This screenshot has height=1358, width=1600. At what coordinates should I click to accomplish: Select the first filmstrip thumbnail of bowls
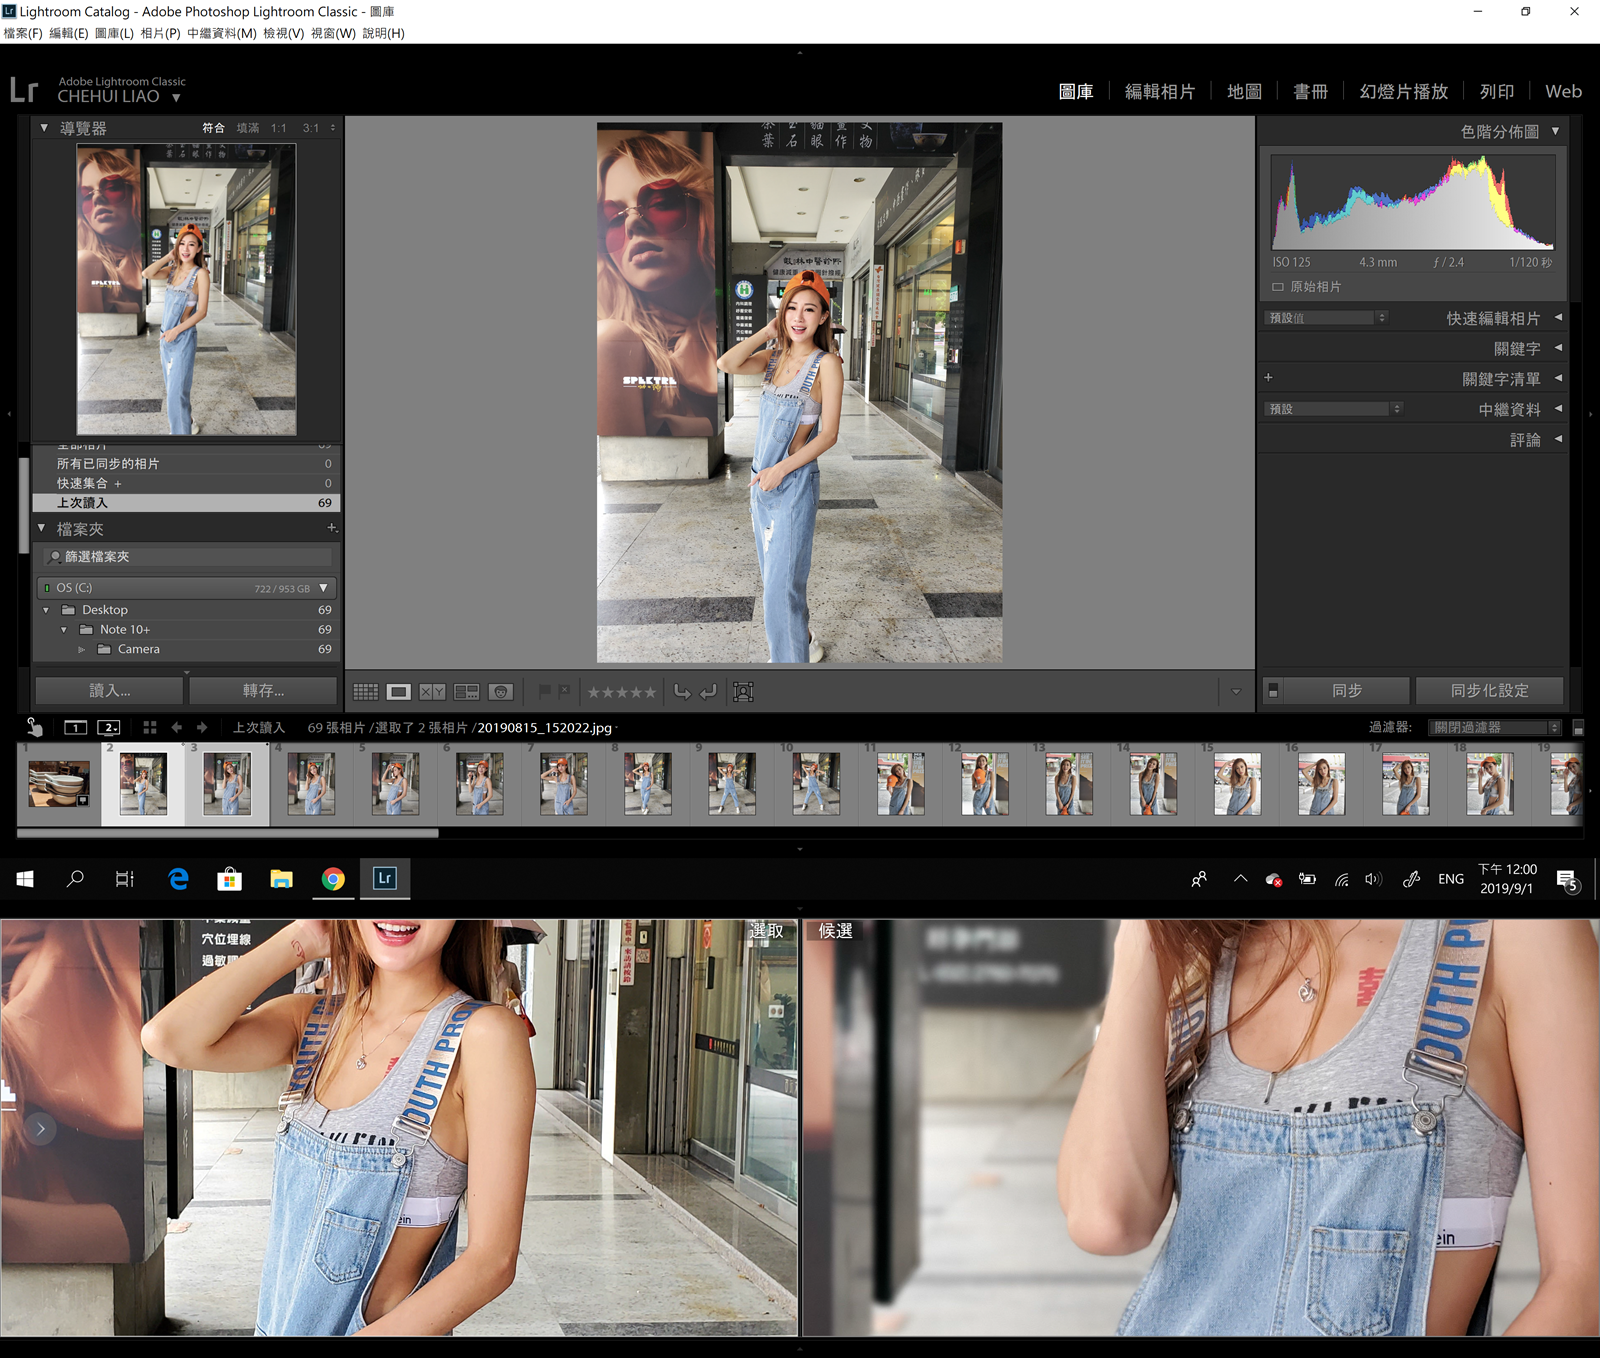[x=58, y=784]
